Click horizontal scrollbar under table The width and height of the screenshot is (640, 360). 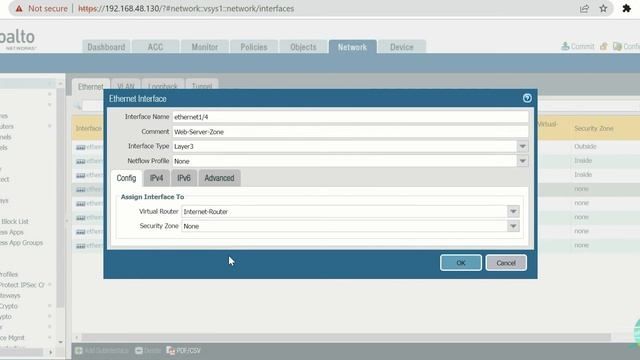346,337
